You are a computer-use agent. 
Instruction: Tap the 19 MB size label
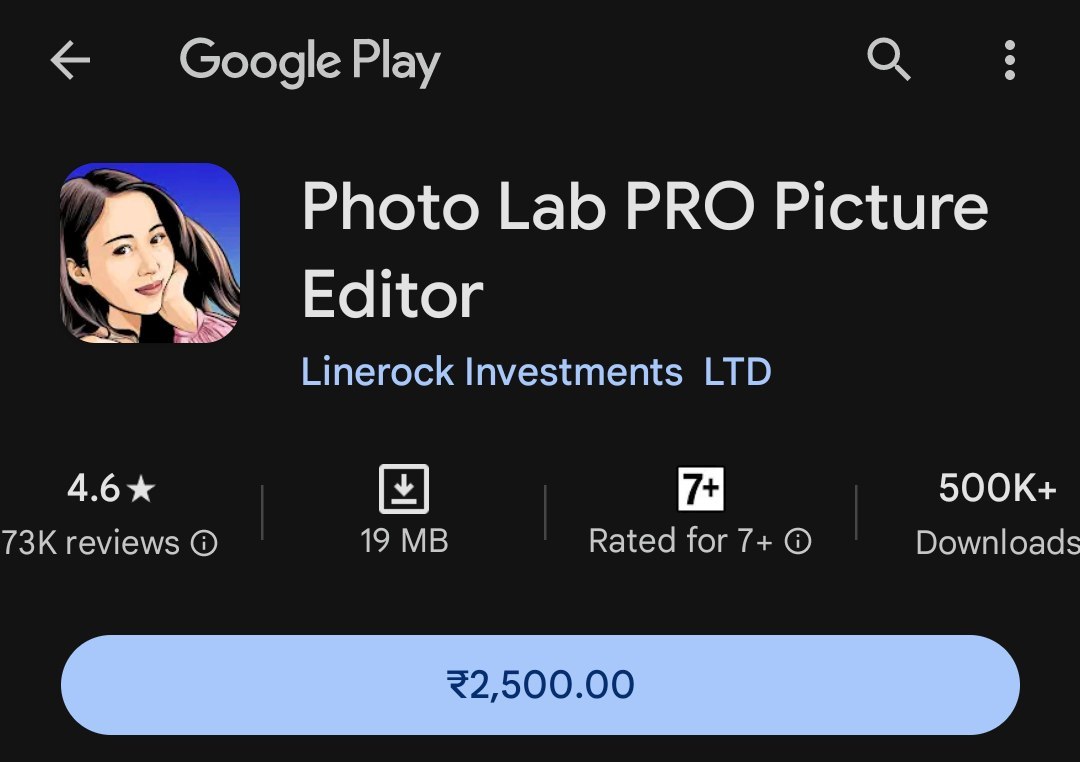[404, 541]
